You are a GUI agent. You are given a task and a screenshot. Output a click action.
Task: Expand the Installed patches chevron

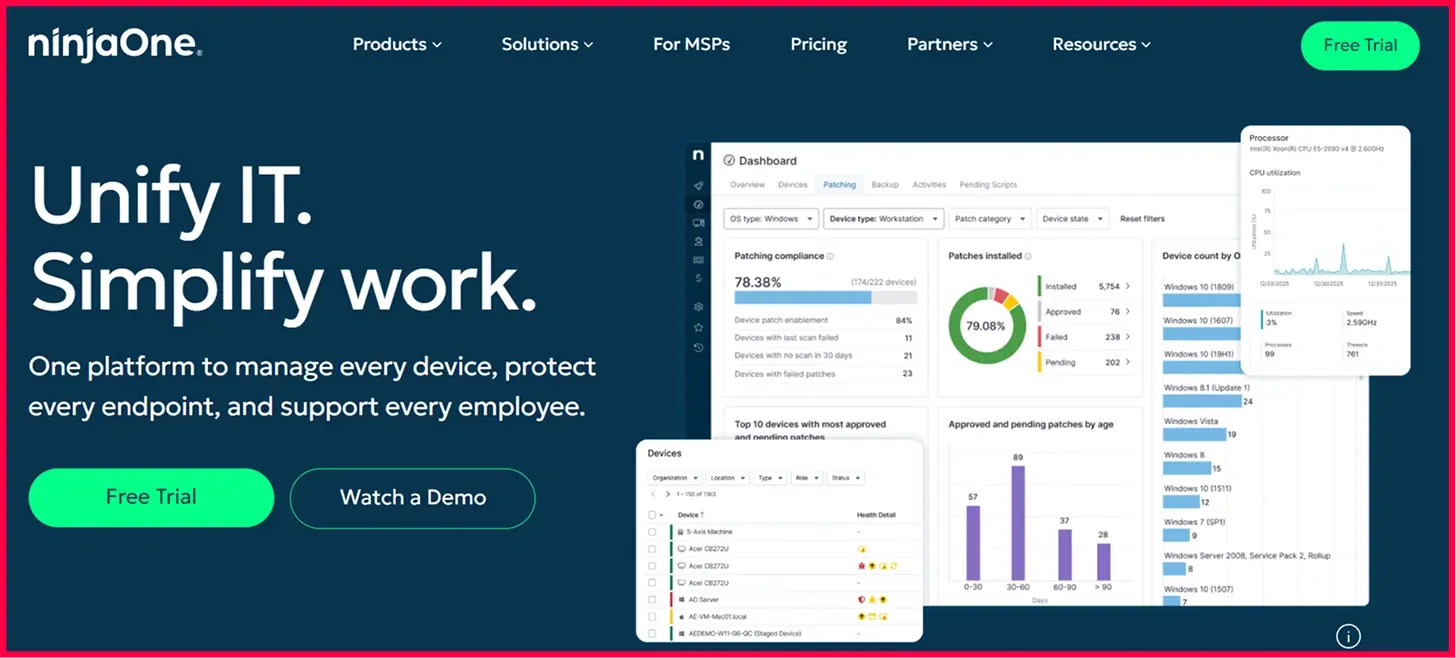tap(1129, 286)
